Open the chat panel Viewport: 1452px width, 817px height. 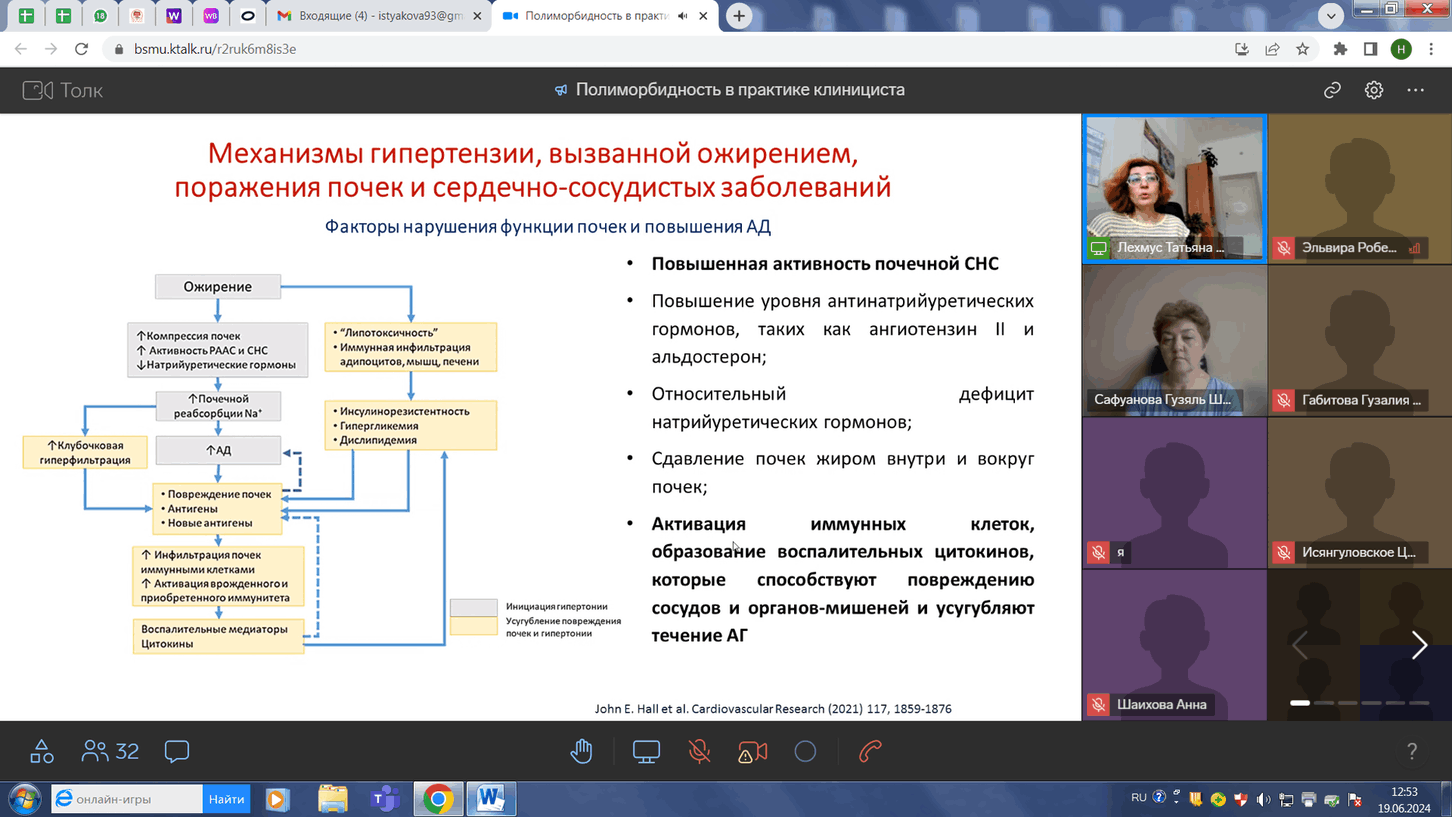coord(177,751)
